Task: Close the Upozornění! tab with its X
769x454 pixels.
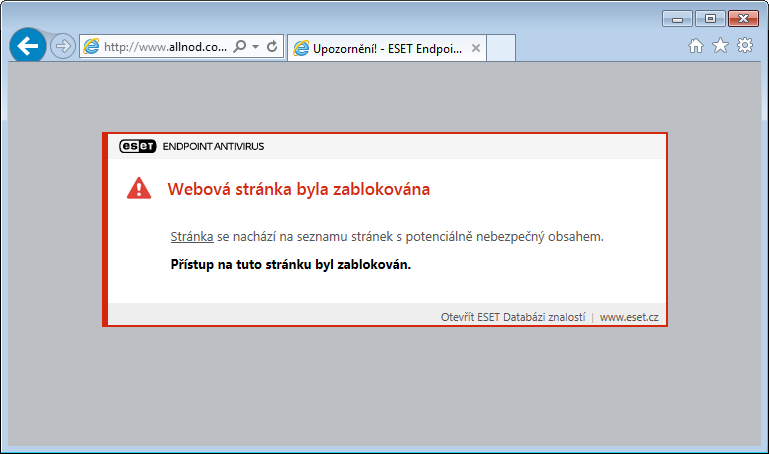Action: tap(476, 48)
